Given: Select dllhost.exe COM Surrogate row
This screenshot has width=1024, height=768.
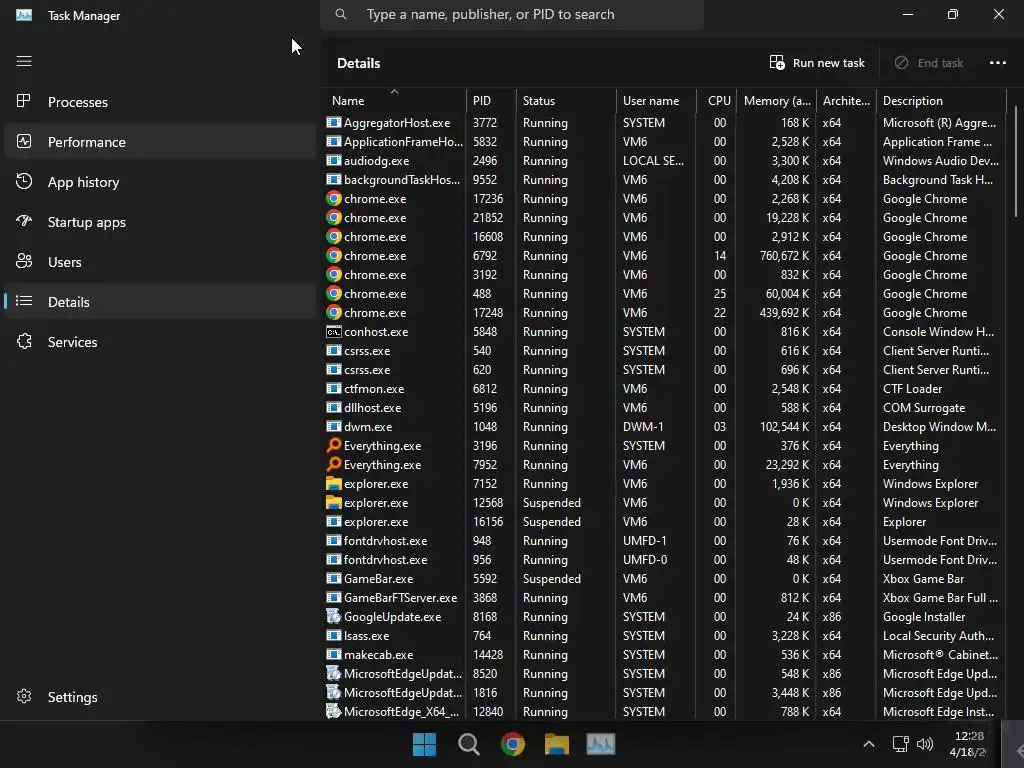Looking at the screenshot, I should coord(665,408).
